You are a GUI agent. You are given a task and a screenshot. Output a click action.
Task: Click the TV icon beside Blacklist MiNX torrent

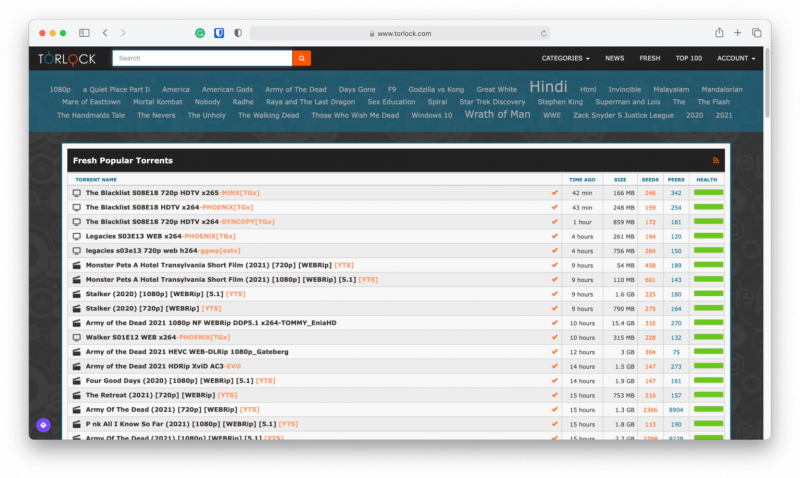(77, 193)
